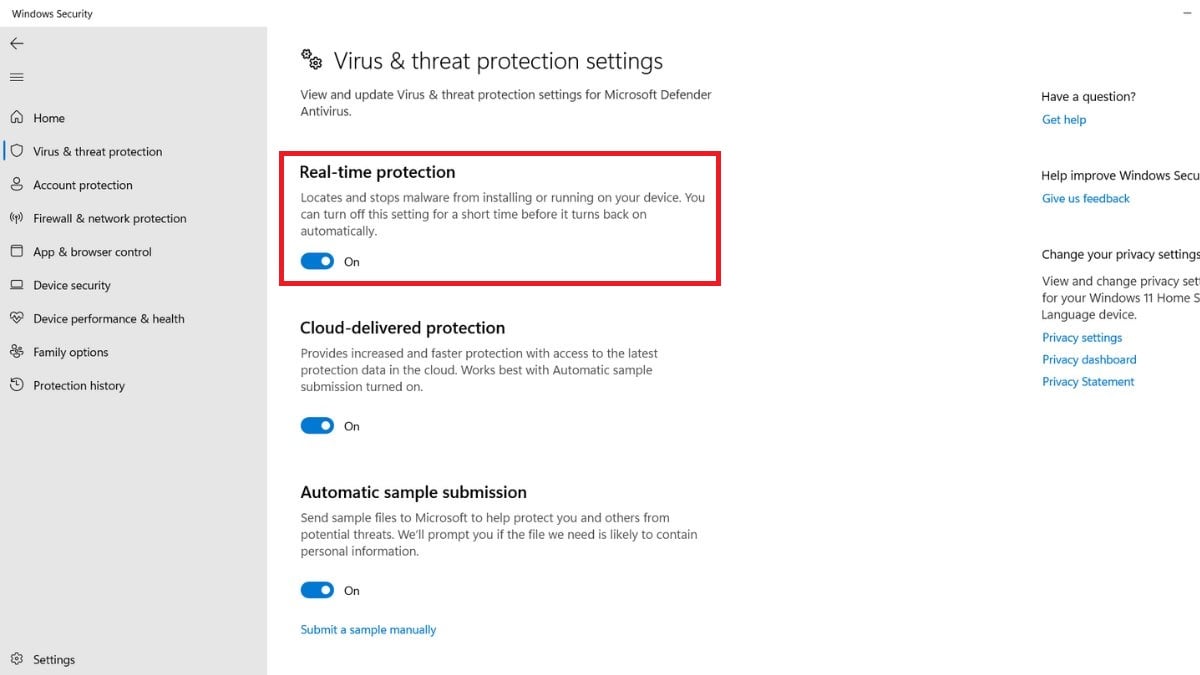Open the Privacy dashboard link
Viewport: 1200px width, 675px height.
[x=1089, y=360]
